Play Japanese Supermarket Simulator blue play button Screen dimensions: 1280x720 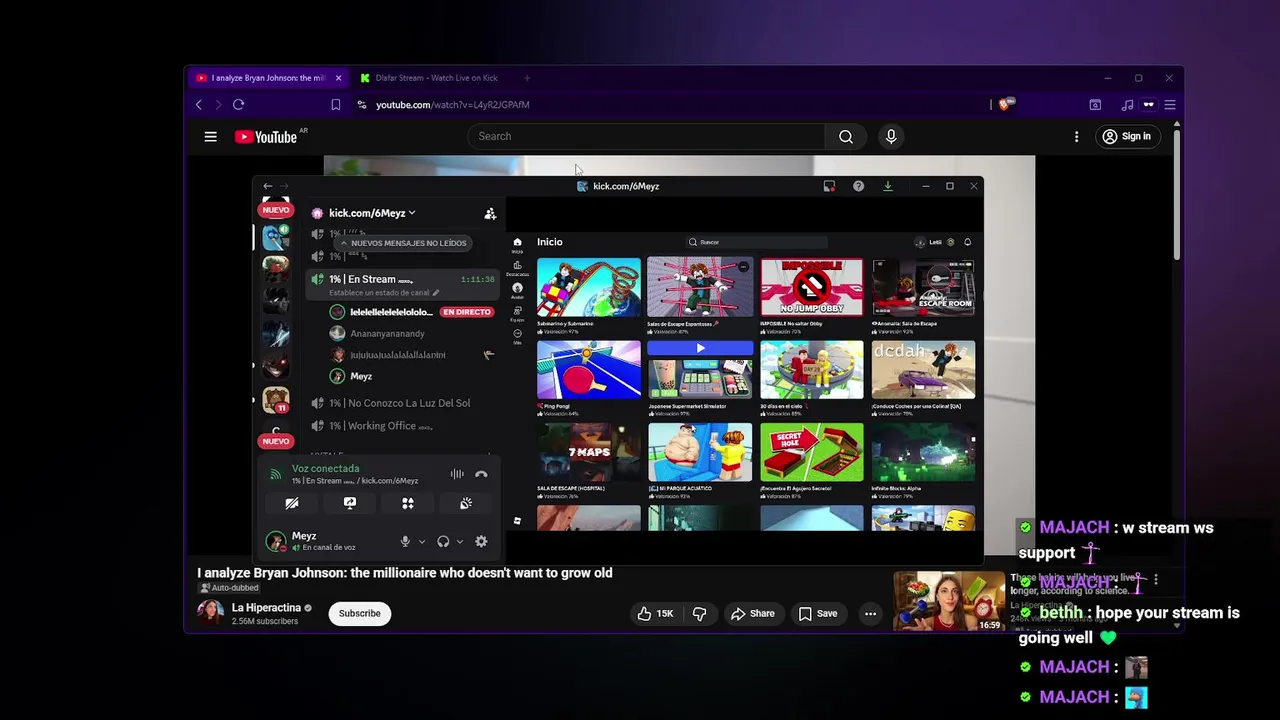pos(700,348)
